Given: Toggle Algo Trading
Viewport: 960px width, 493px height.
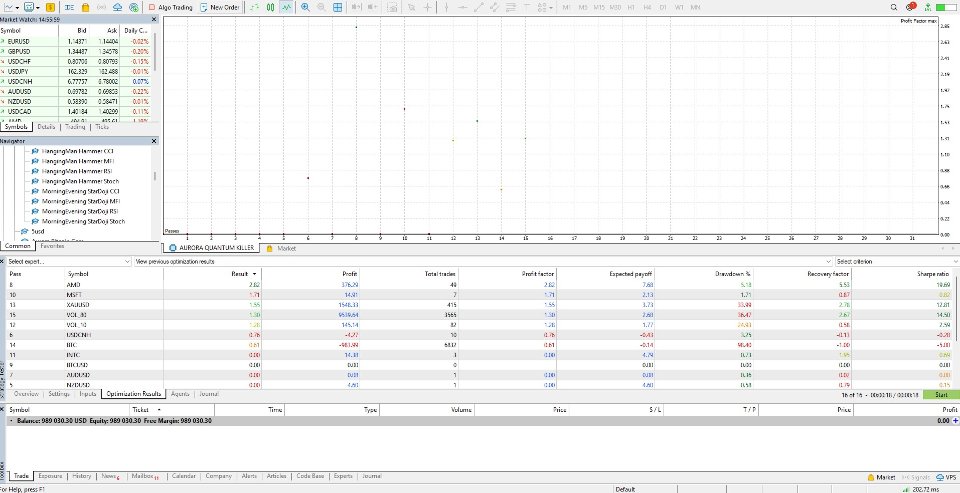Looking at the screenshot, I should [x=171, y=7].
